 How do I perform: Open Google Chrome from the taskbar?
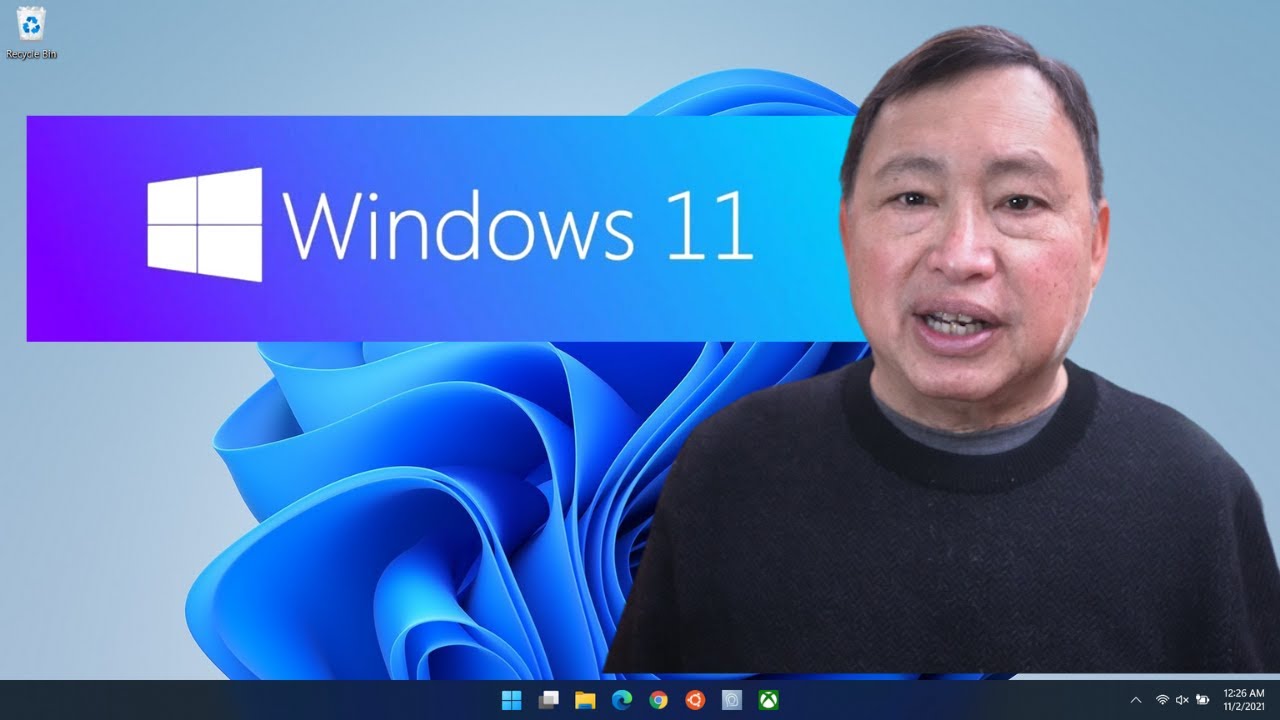658,700
